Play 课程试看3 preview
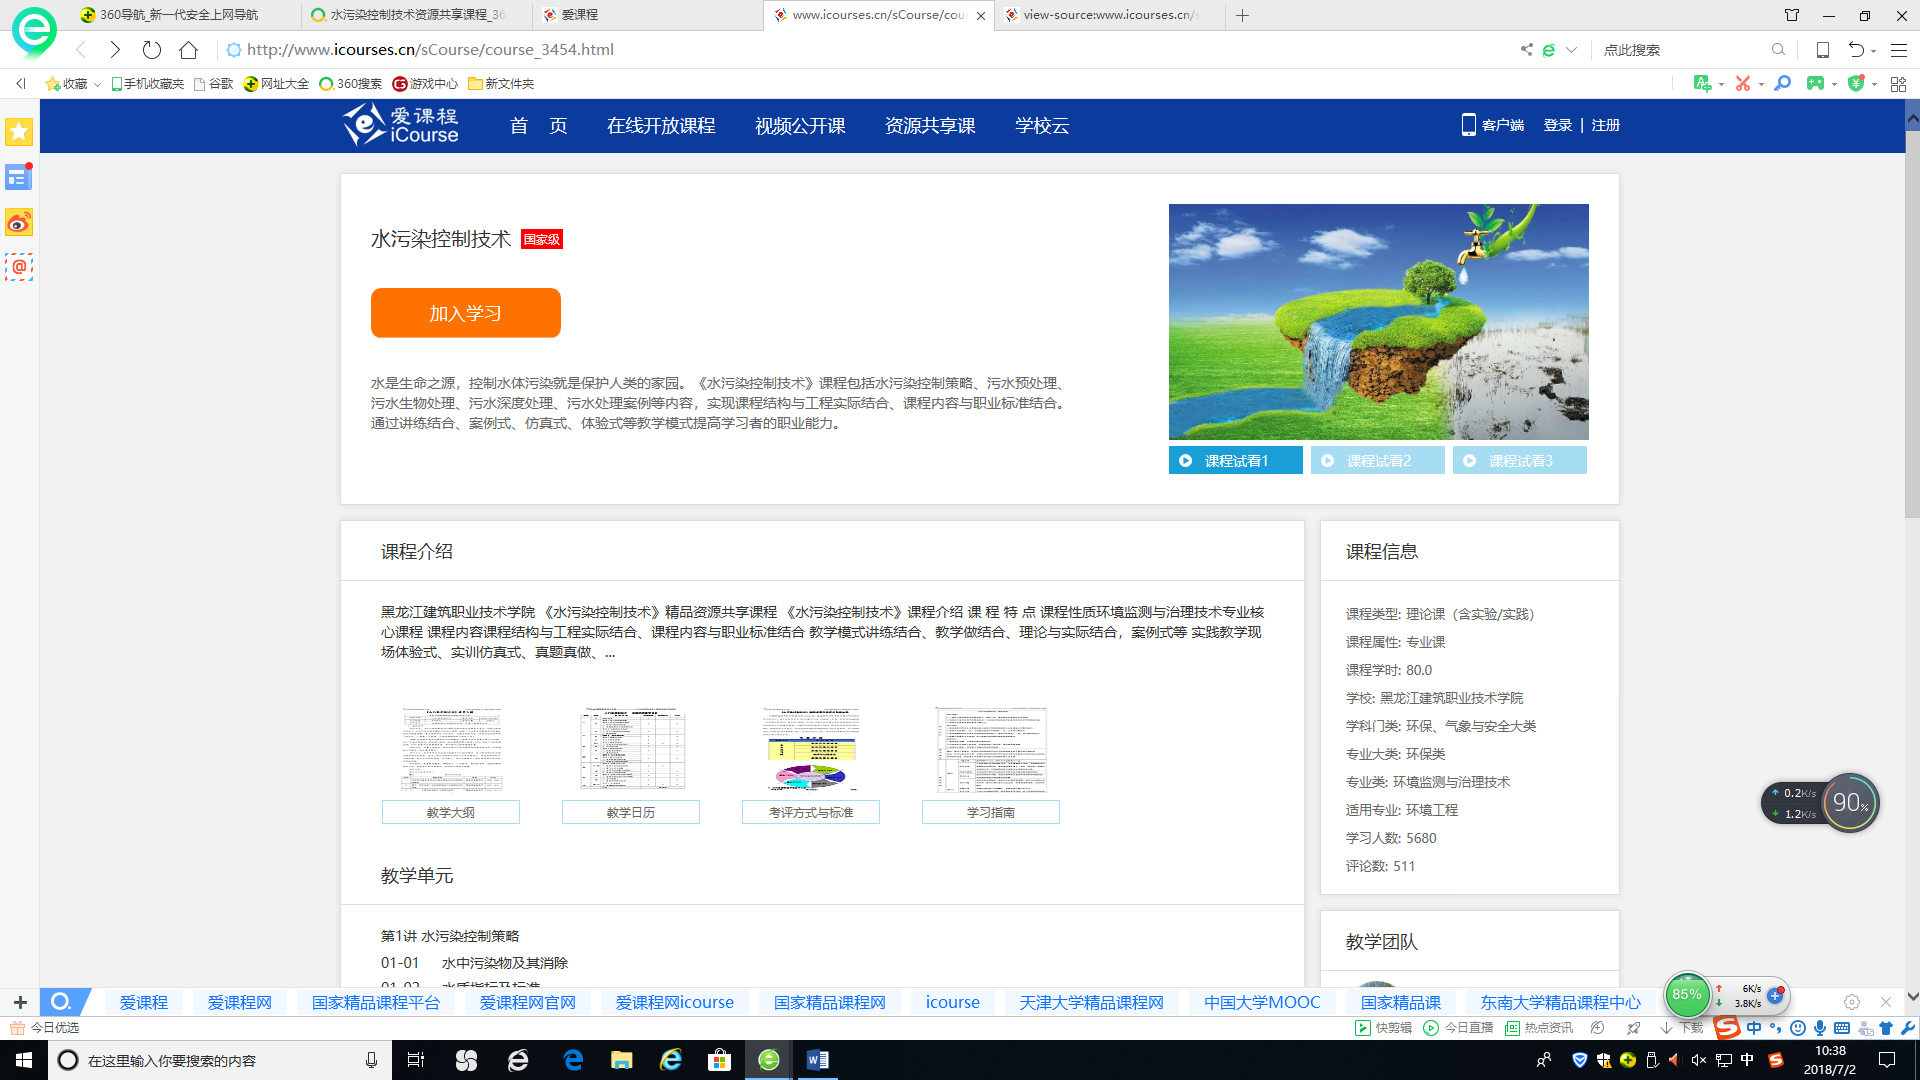The width and height of the screenshot is (1920, 1080). point(1520,460)
